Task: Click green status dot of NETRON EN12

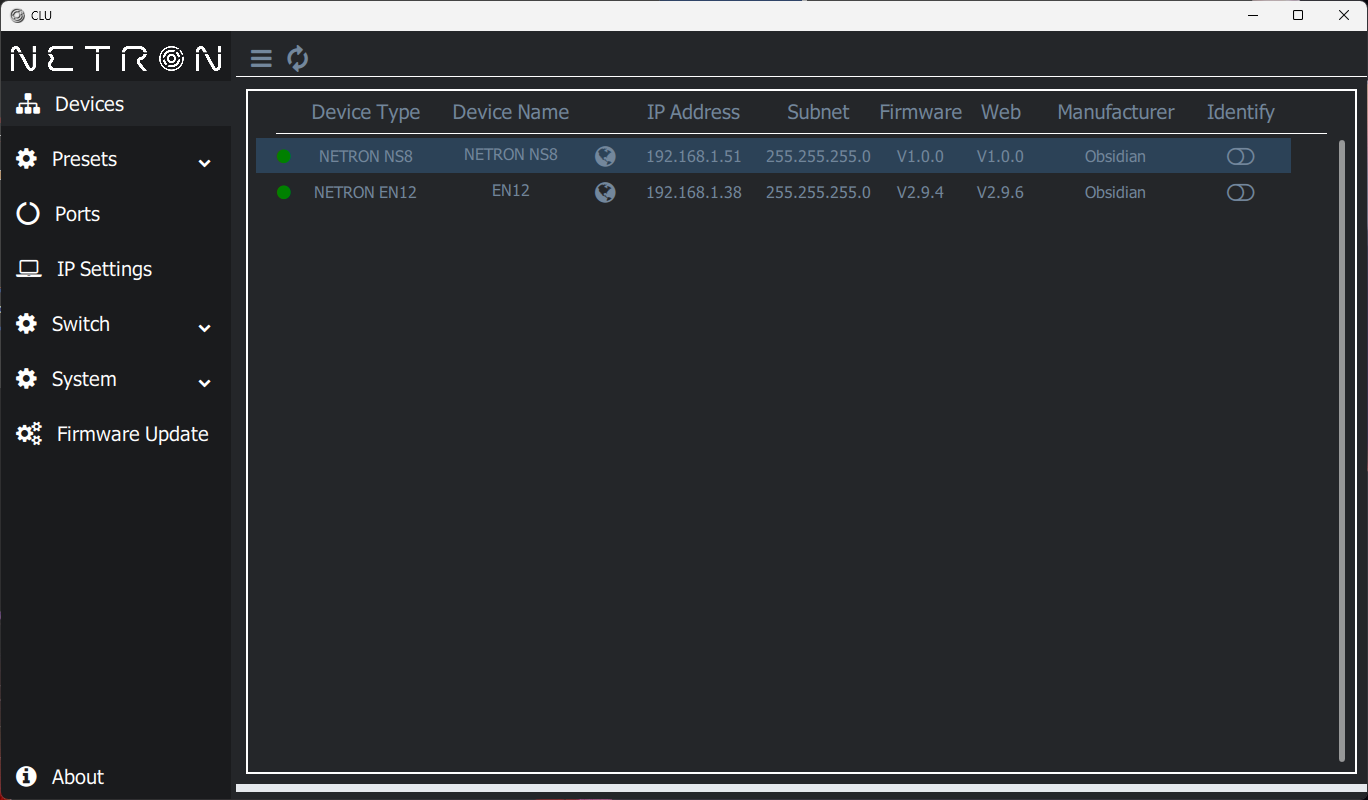Action: click(284, 192)
